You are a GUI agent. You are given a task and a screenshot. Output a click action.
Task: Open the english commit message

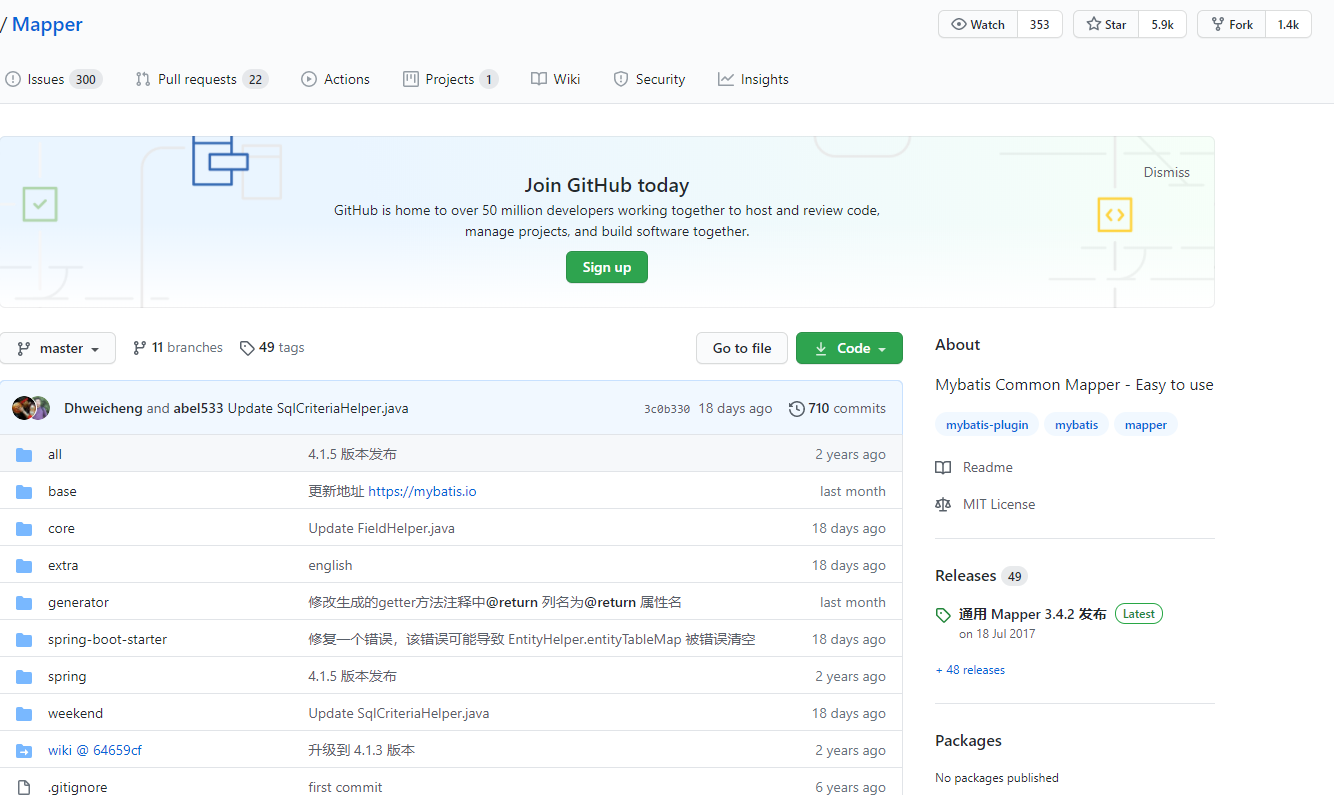coord(330,565)
